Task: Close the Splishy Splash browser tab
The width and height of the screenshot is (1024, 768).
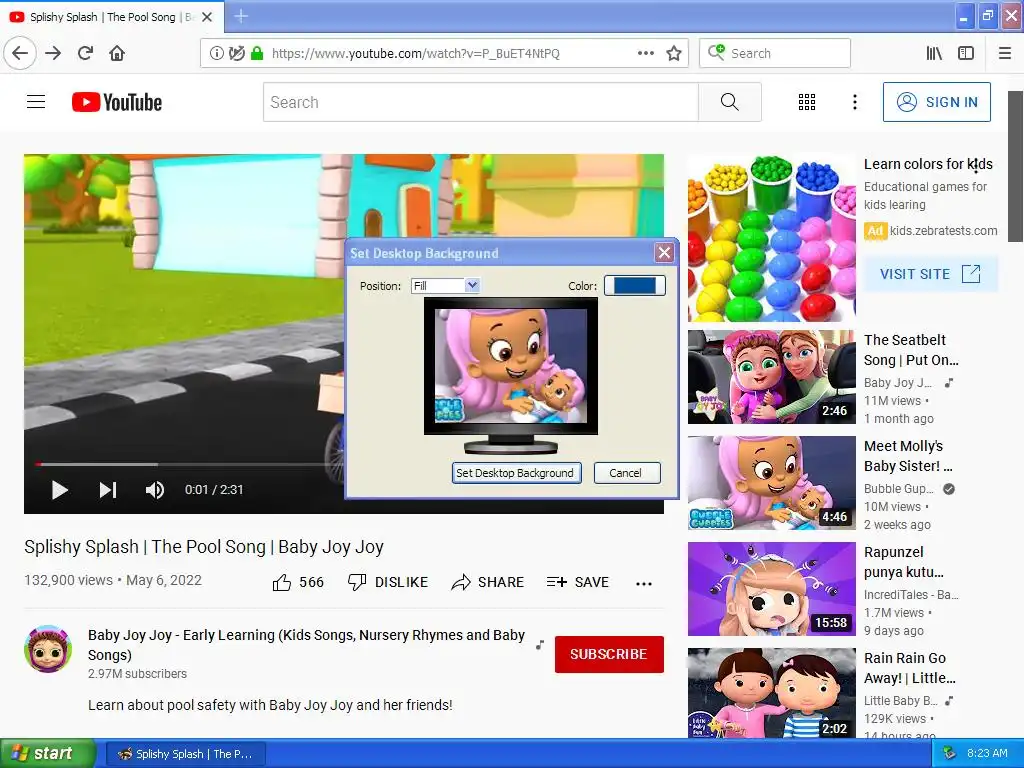Action: pos(207,17)
